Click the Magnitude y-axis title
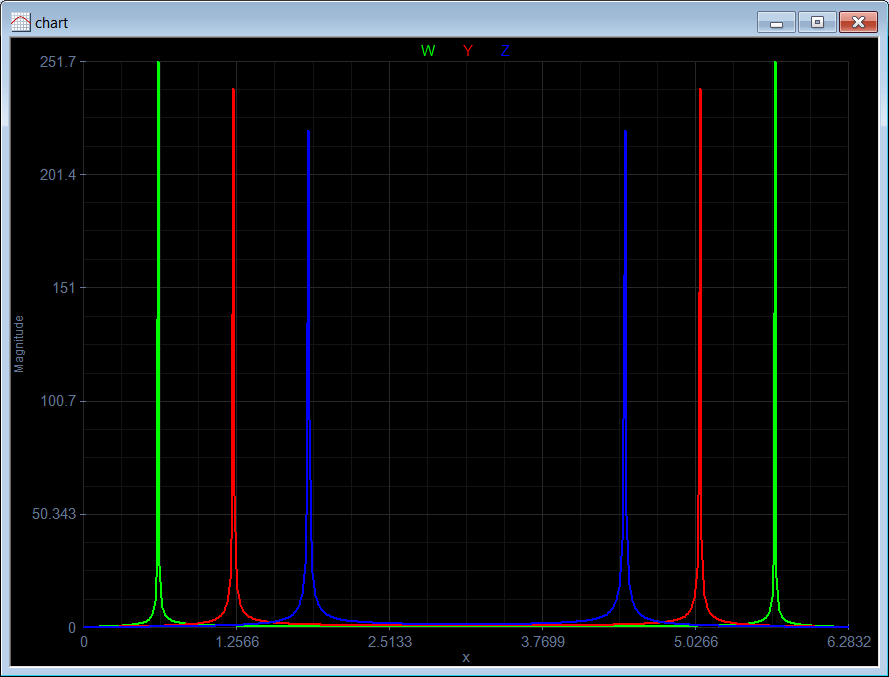This screenshot has height=677, width=889. (19, 344)
